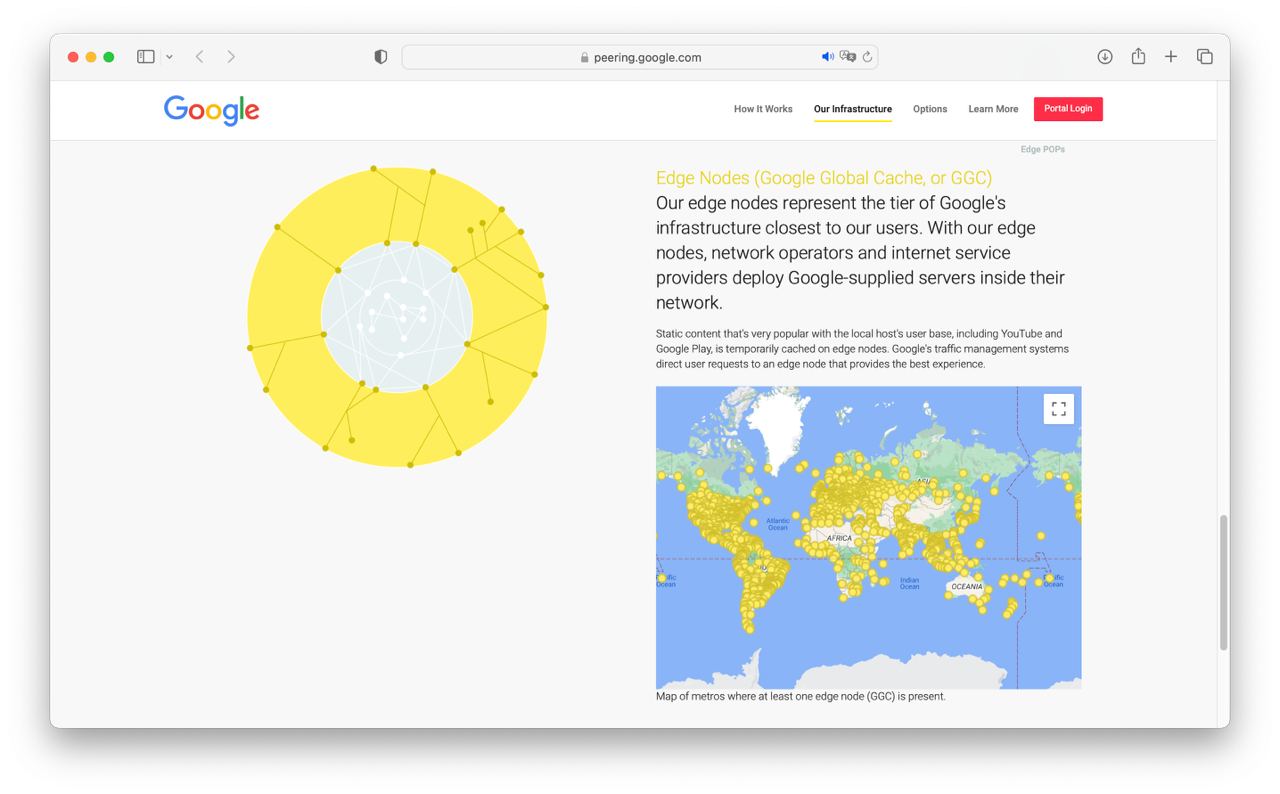Viewport: 1280px width, 794px height.
Task: Click the Google logo
Action: [x=212, y=110]
